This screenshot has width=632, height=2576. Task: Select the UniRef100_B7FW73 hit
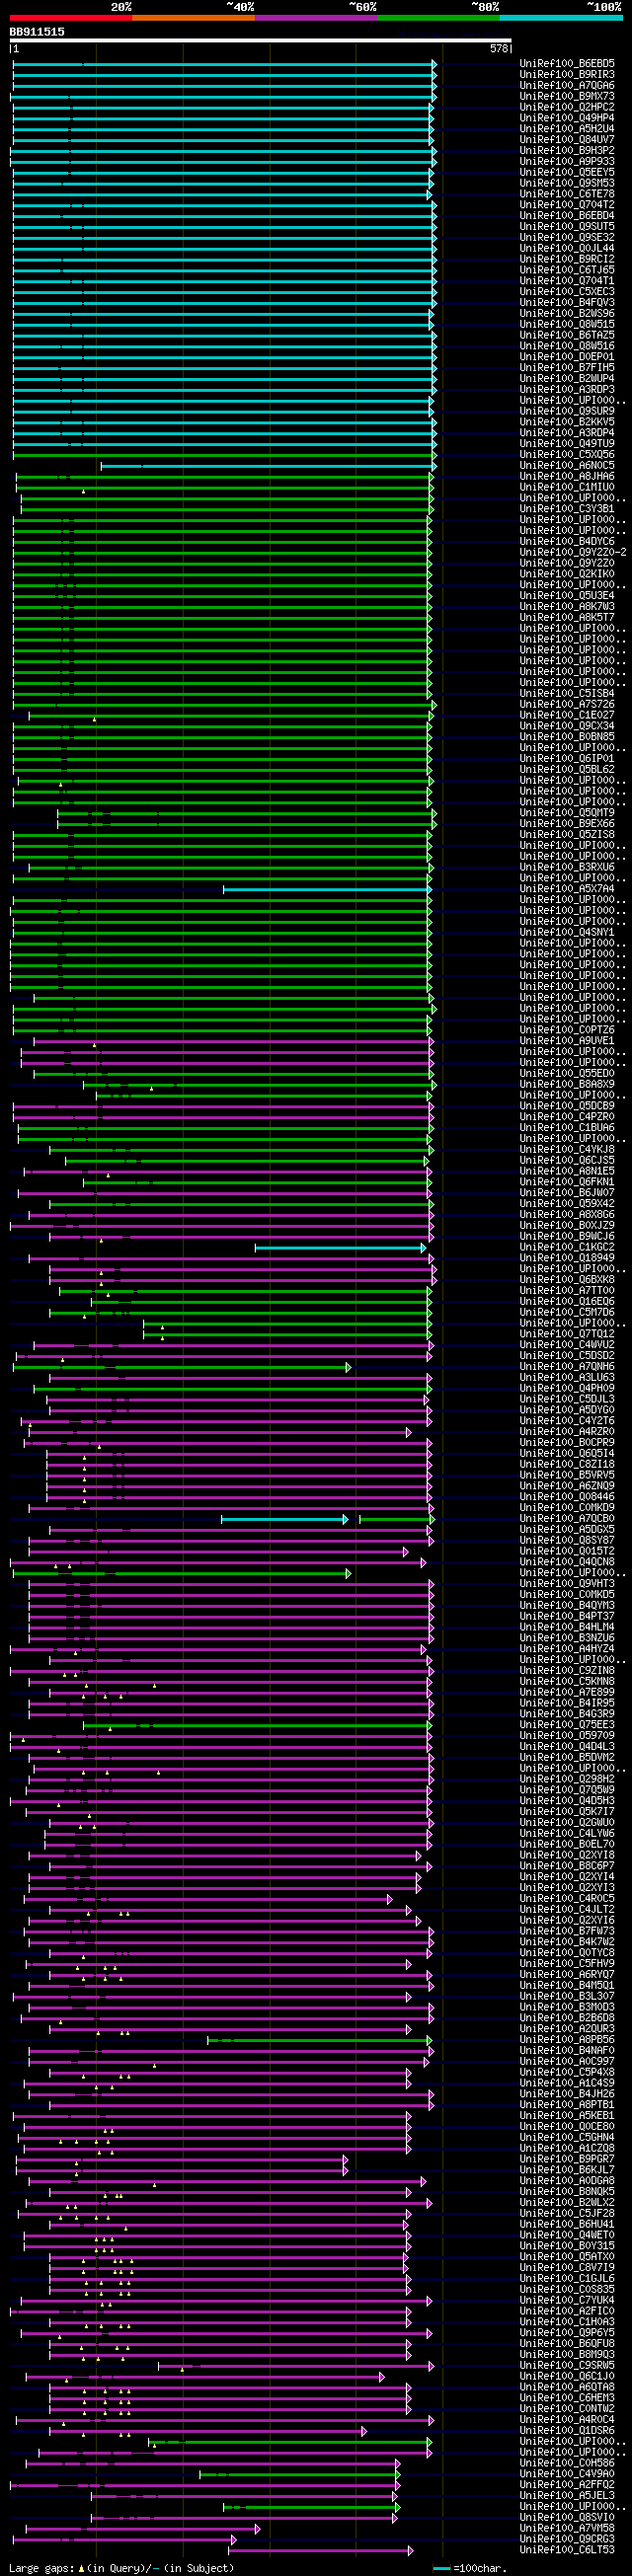pos(567,1931)
